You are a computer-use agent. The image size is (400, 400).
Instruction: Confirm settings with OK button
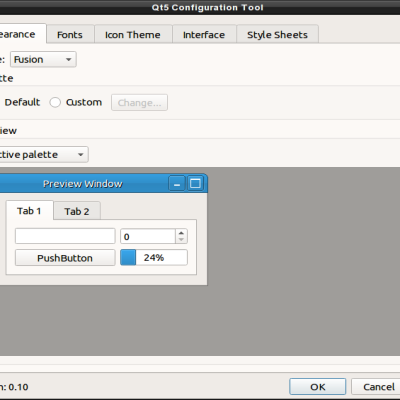pyautogui.click(x=318, y=387)
